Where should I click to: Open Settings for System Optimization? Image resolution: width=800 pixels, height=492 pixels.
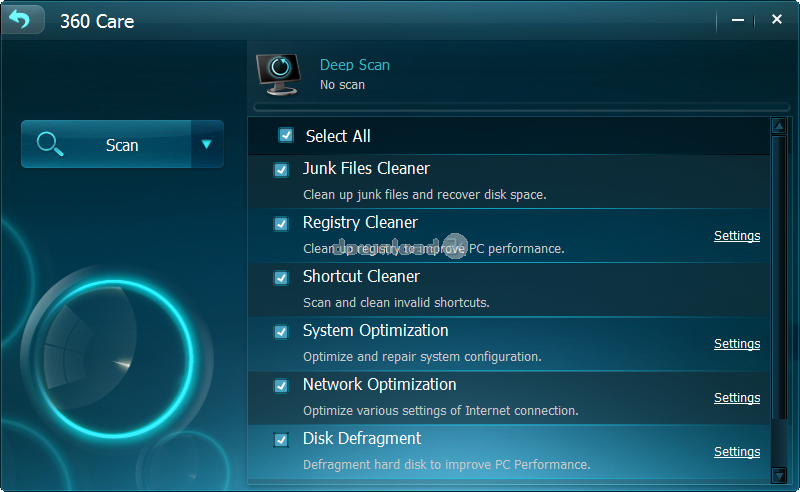737,344
